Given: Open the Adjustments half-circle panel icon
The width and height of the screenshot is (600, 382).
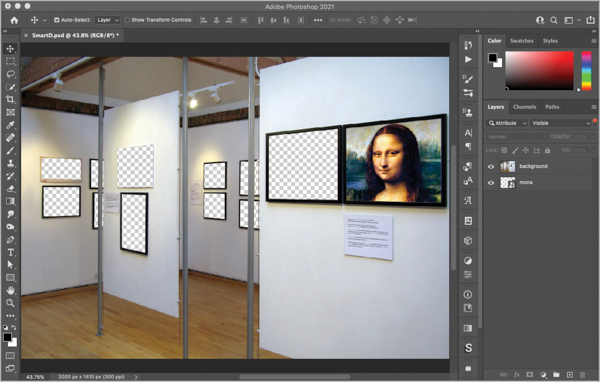Looking at the screenshot, I should click(468, 261).
